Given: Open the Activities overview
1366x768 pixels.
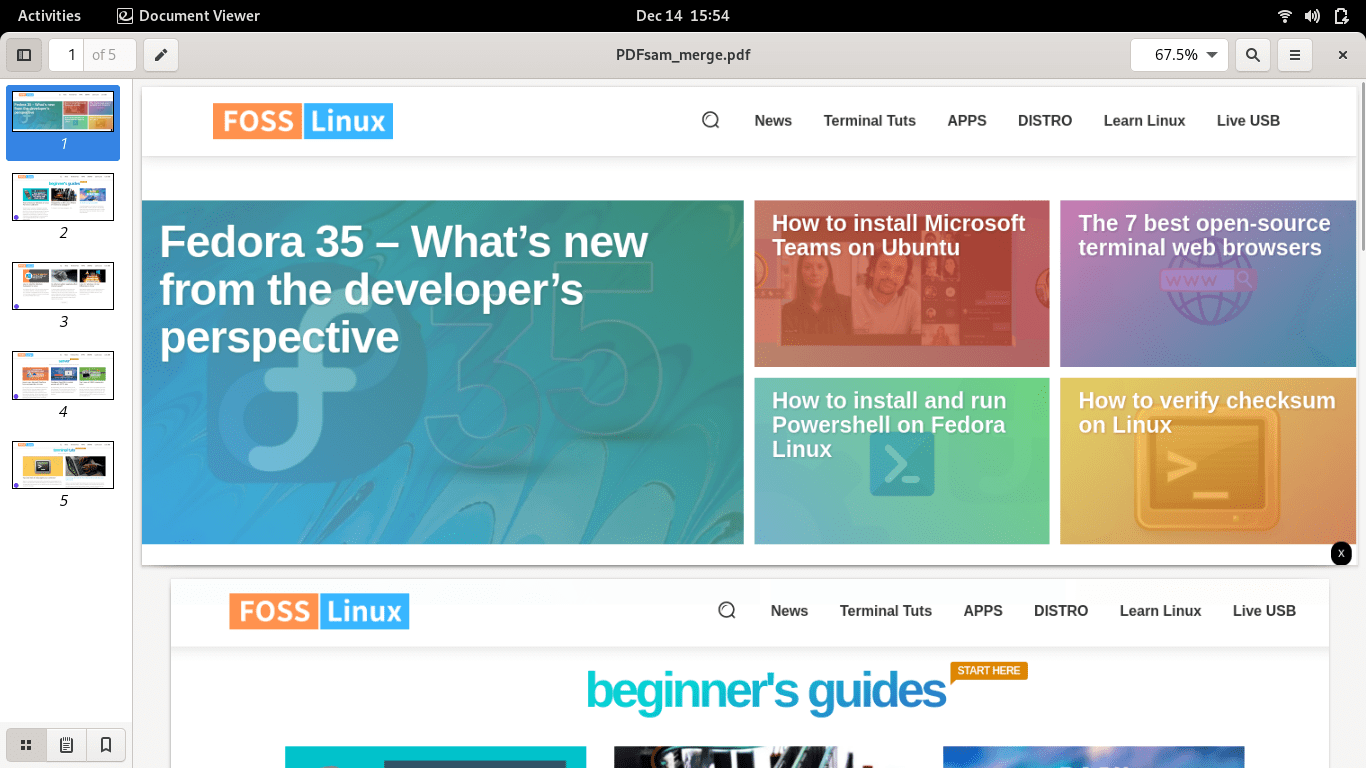Looking at the screenshot, I should click(x=49, y=15).
